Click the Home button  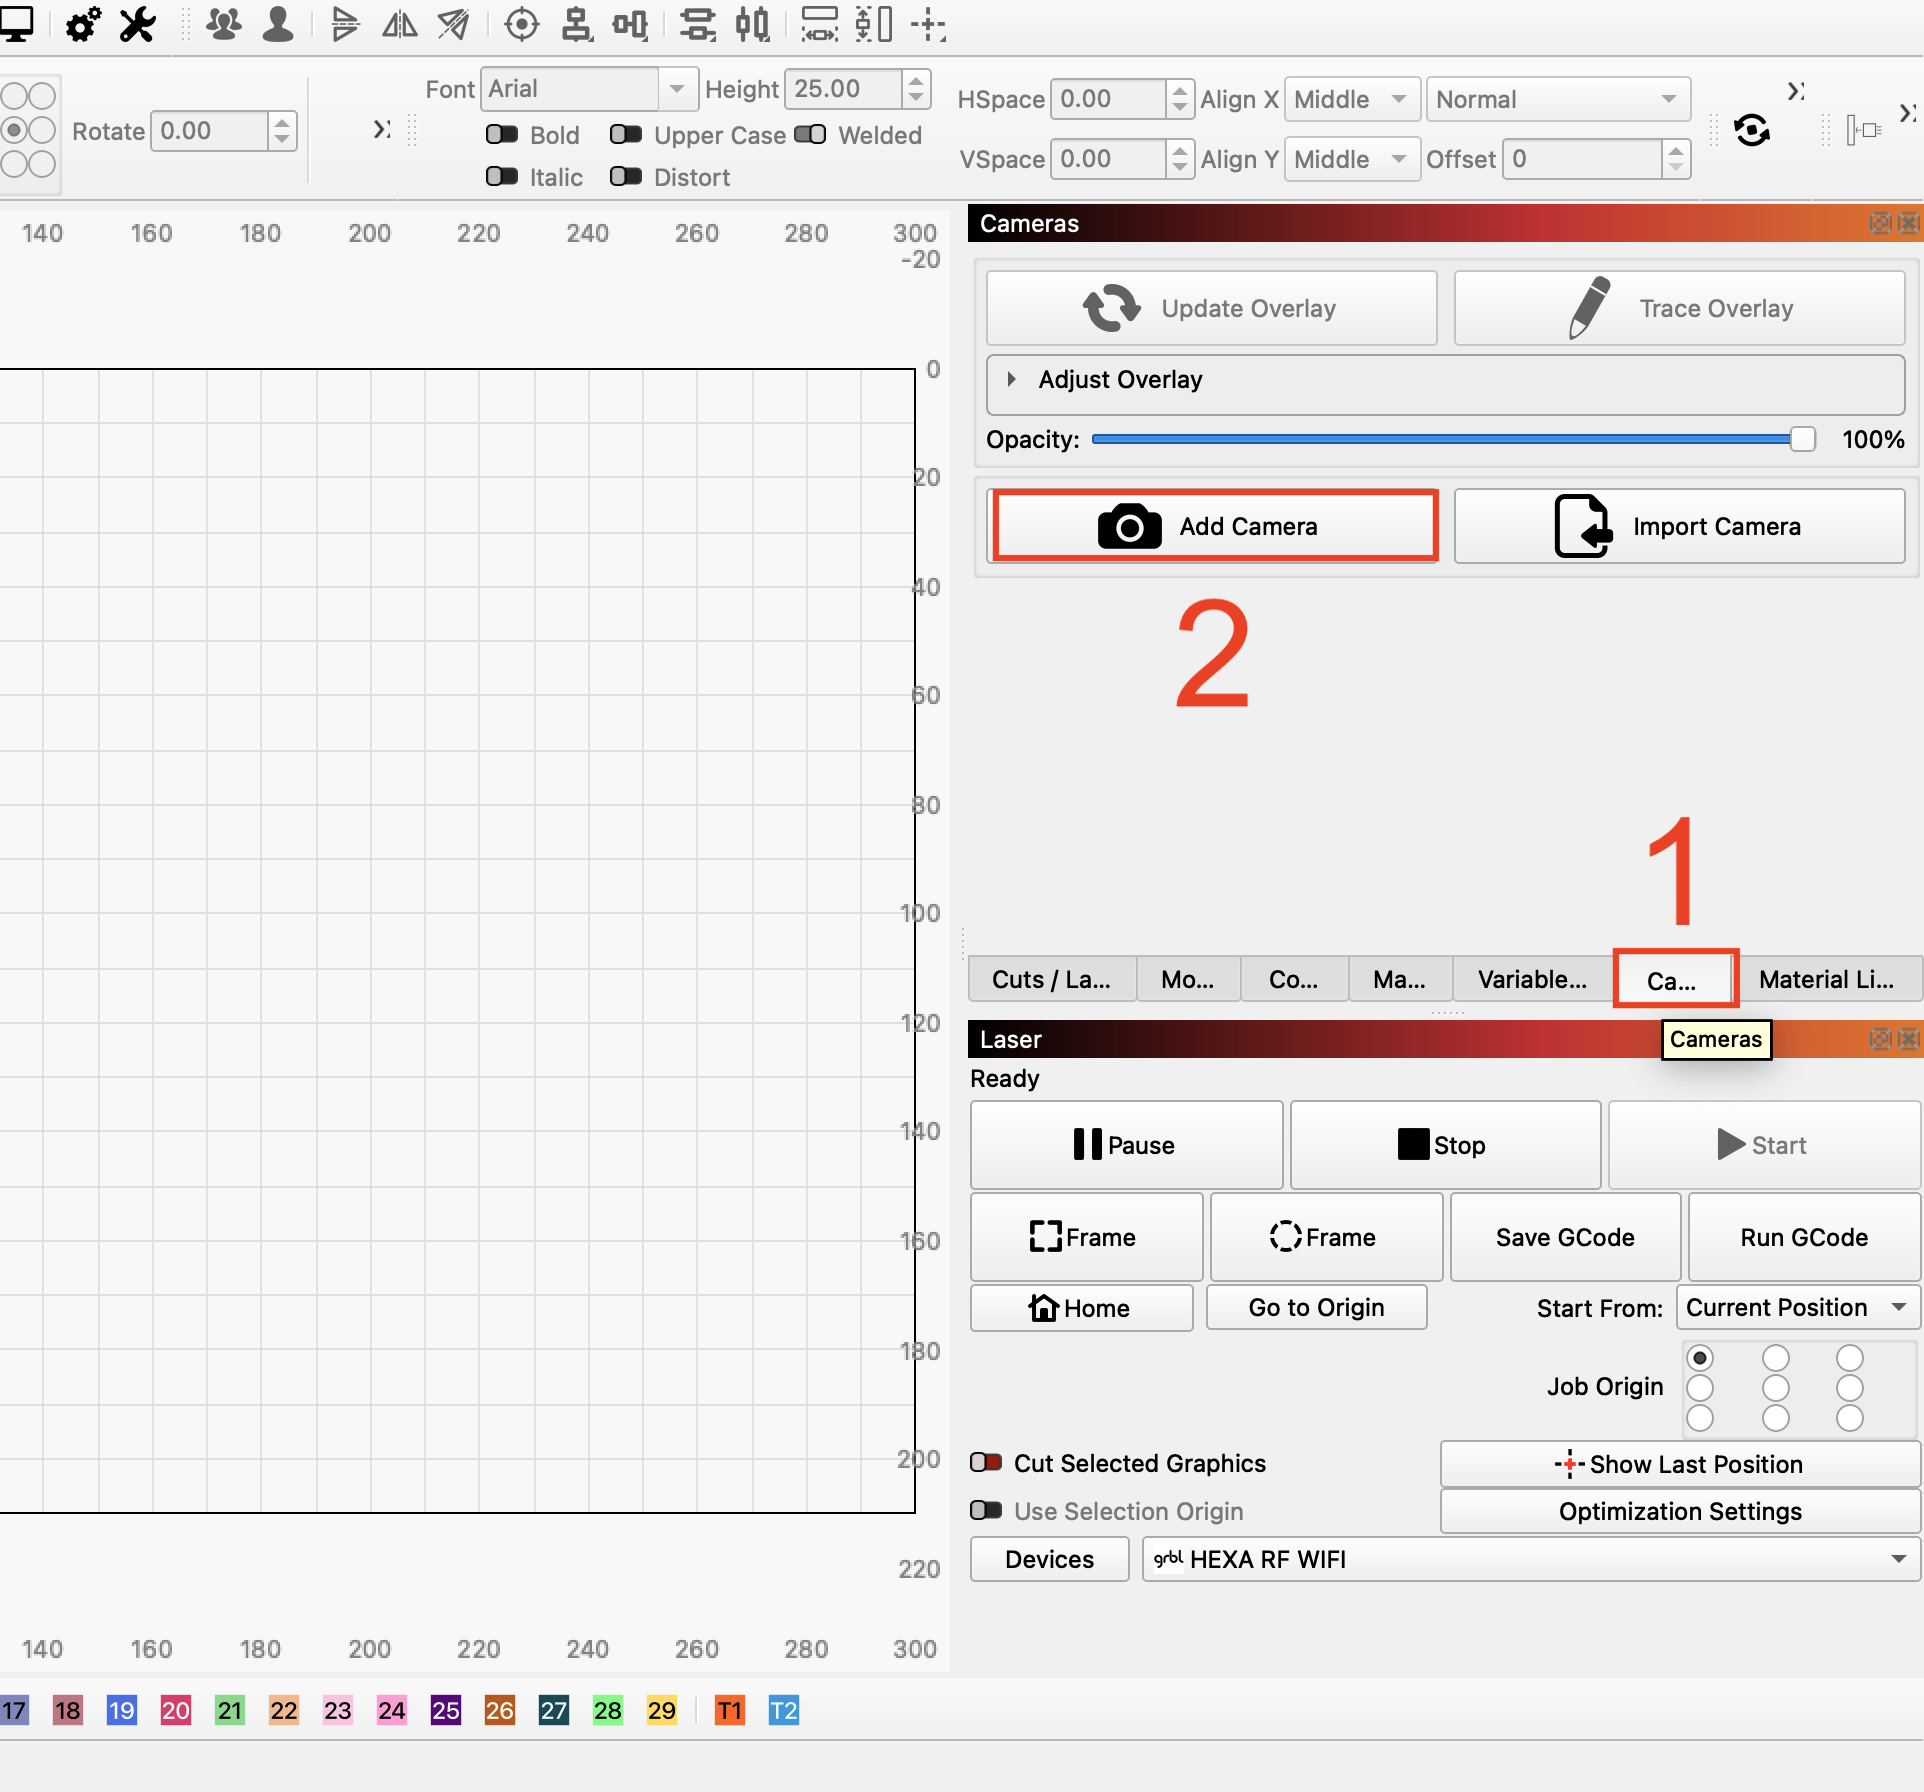[1081, 1308]
